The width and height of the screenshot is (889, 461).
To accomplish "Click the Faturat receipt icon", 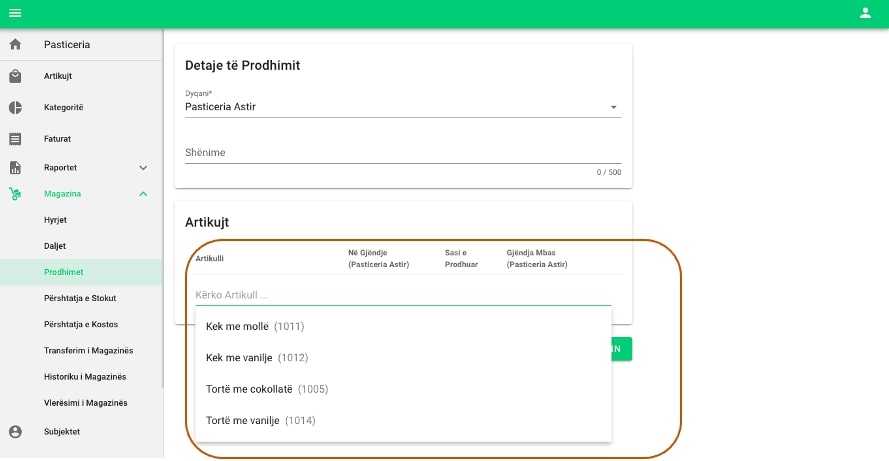I will tap(15, 139).
